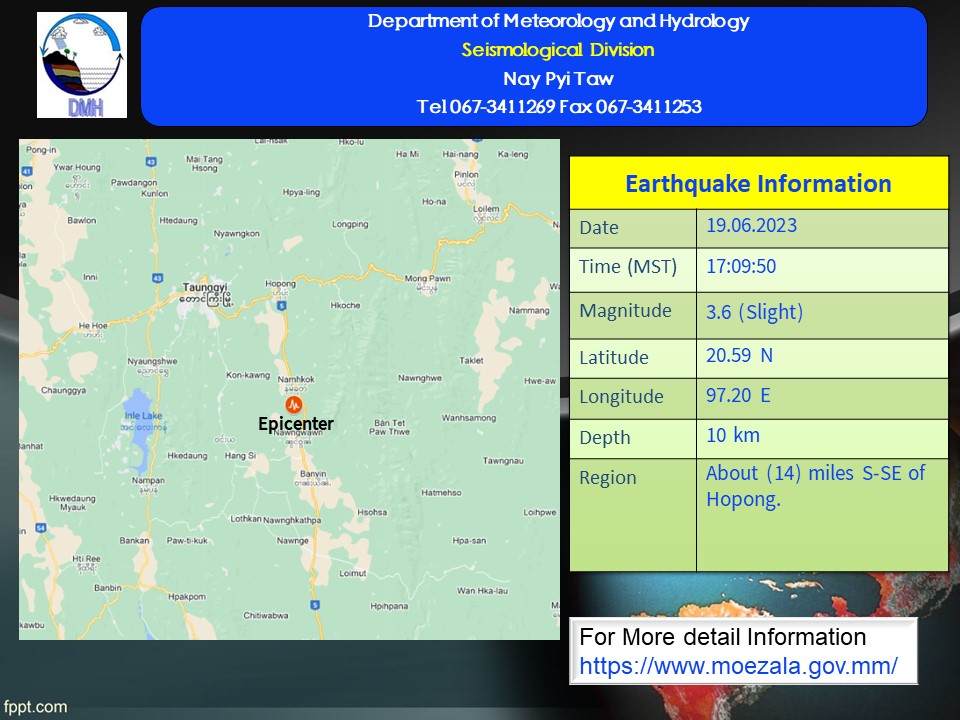
Task: Click He Hoe label on map
Action: (x=93, y=326)
